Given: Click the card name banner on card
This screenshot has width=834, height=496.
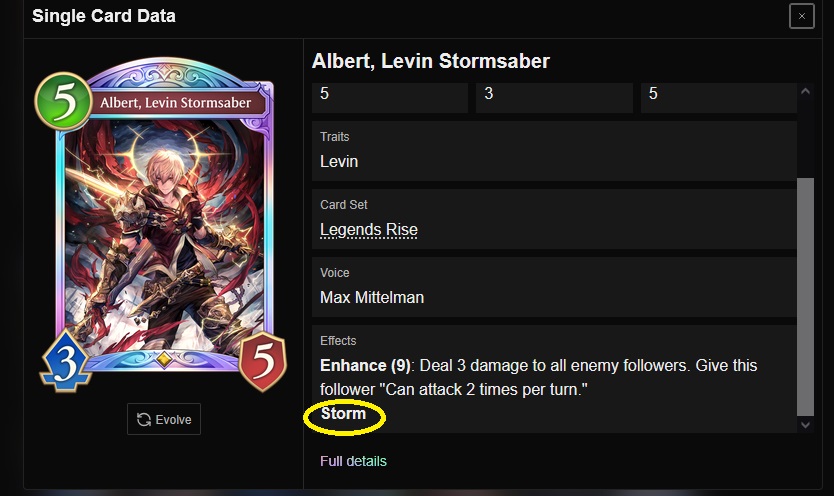Looking at the screenshot, I should 176,103.
